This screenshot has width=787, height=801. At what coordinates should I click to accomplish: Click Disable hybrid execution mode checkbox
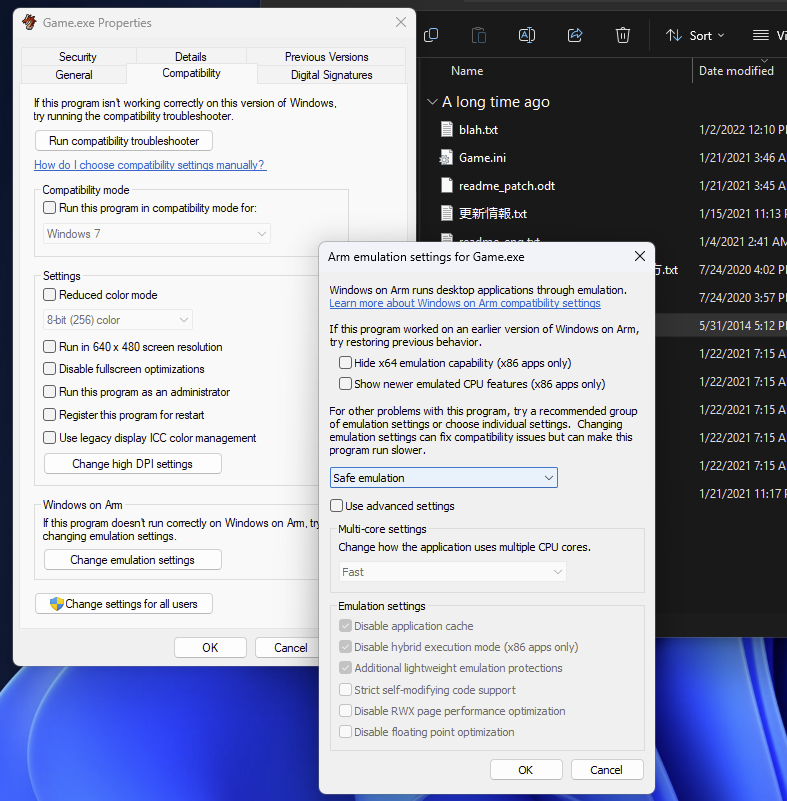pyautogui.click(x=345, y=646)
